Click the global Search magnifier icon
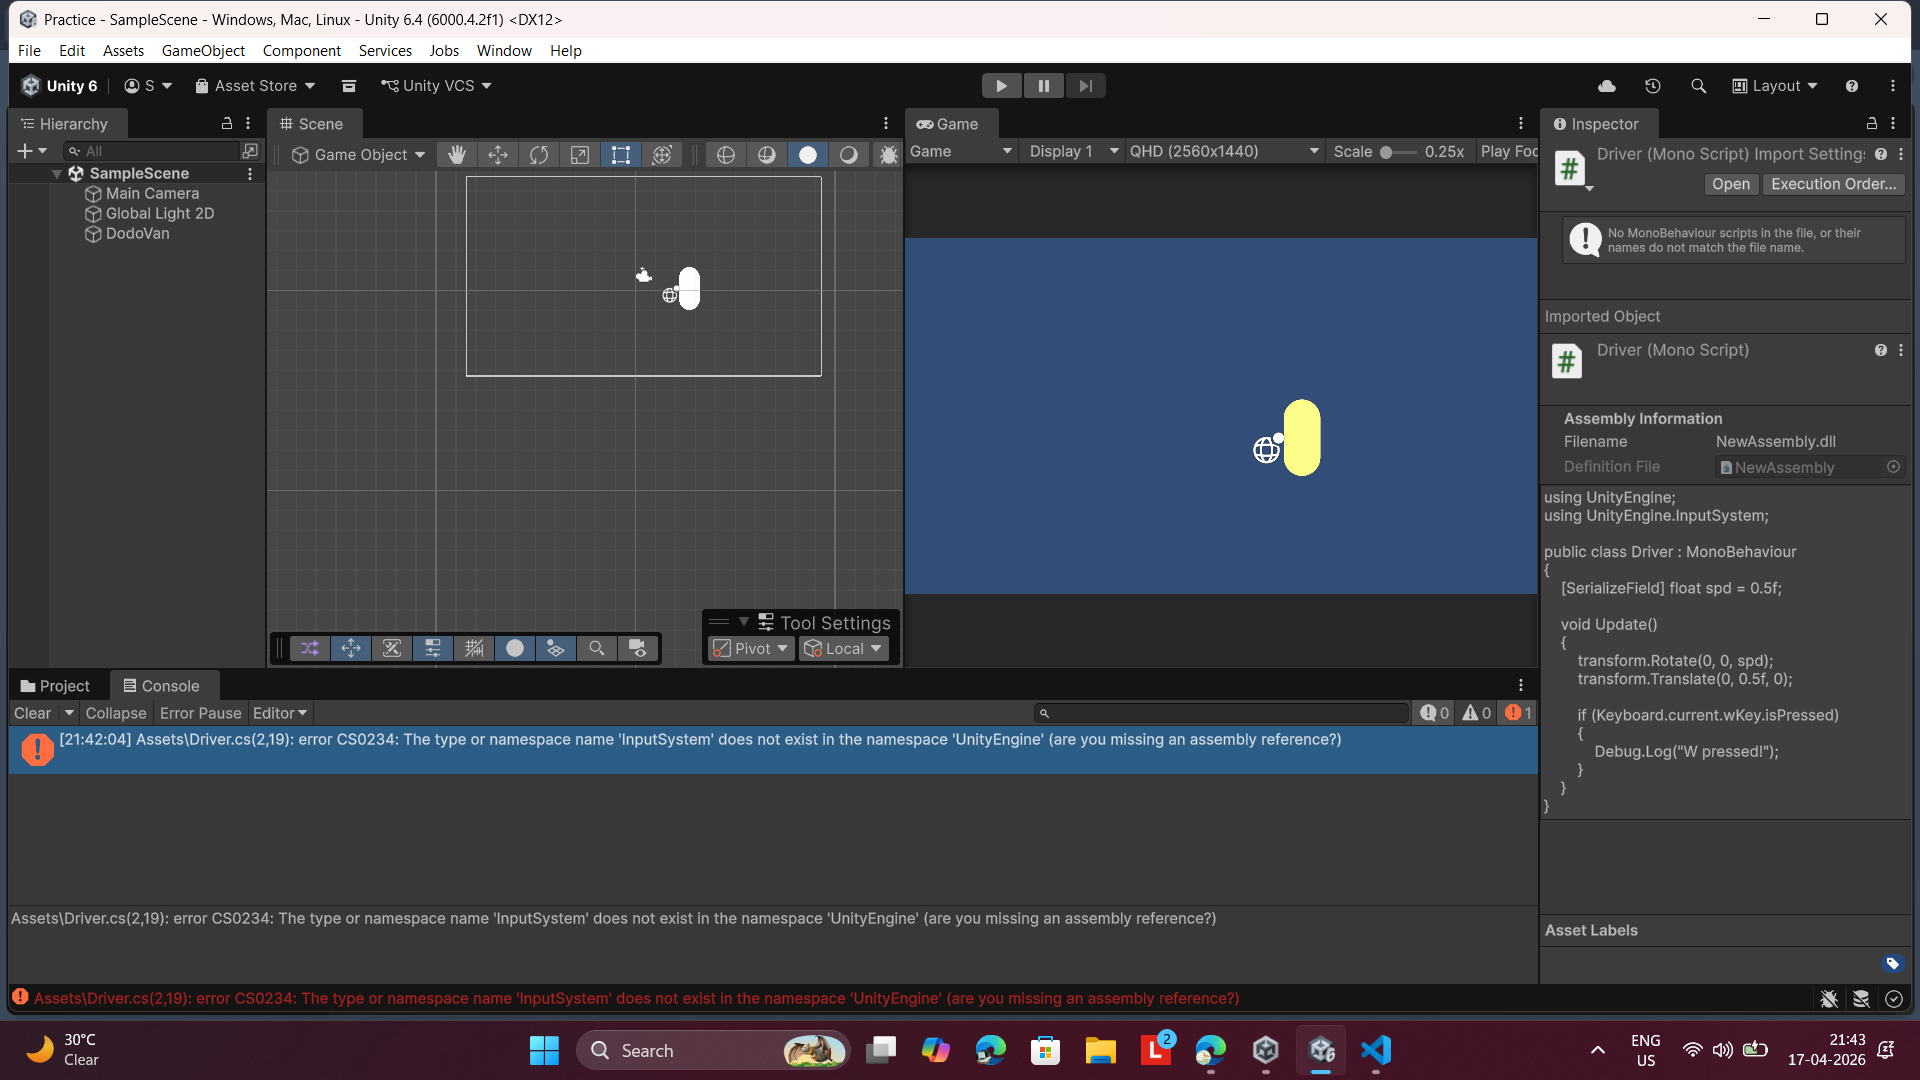The width and height of the screenshot is (1920, 1080). pyautogui.click(x=1698, y=86)
